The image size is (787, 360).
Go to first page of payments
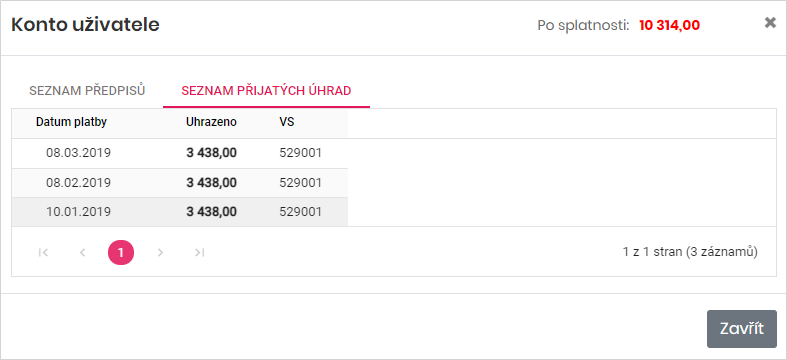pos(43,253)
